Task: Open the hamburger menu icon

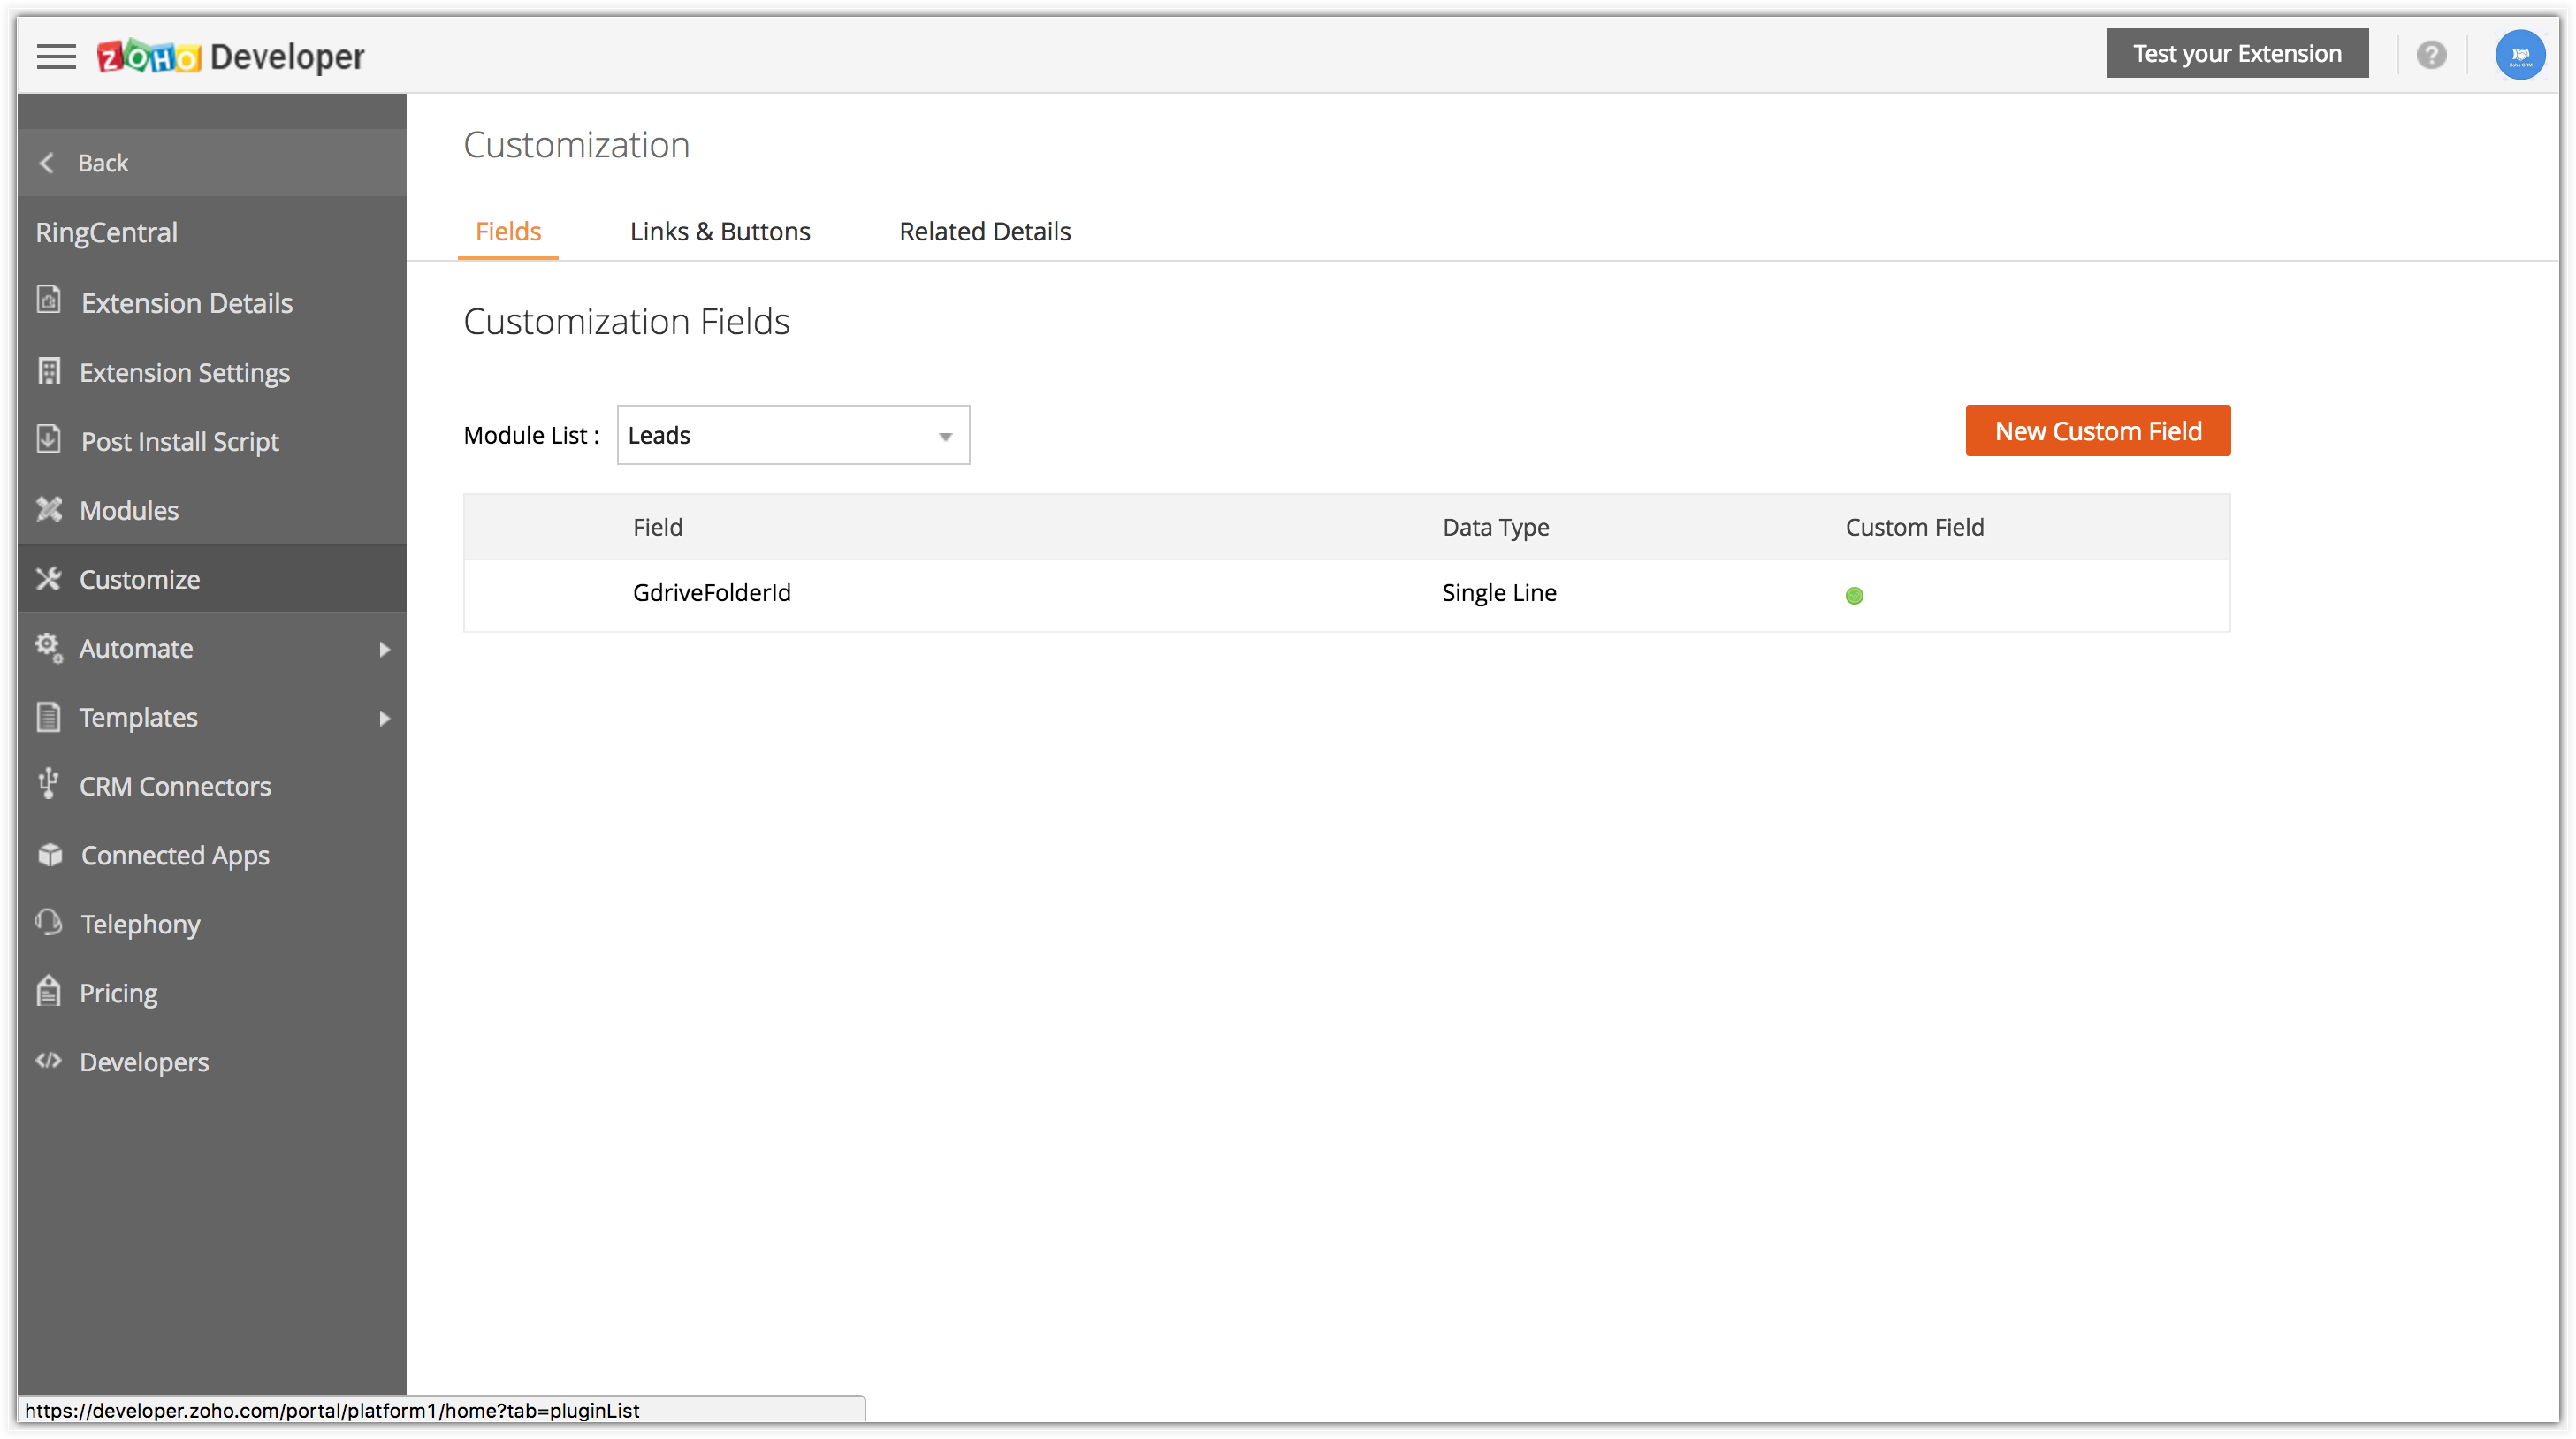Action: click(56, 56)
